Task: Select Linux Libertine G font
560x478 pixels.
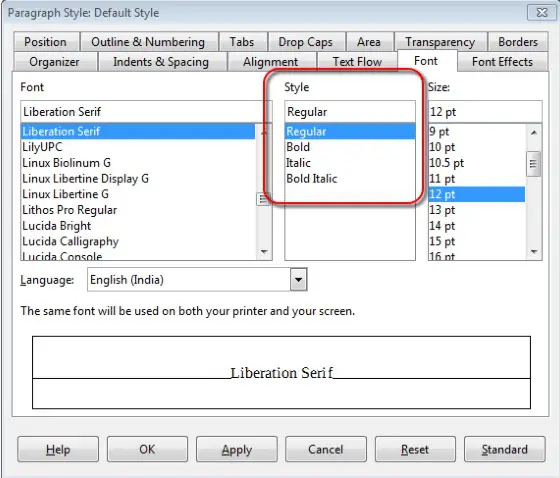Action: (138, 194)
